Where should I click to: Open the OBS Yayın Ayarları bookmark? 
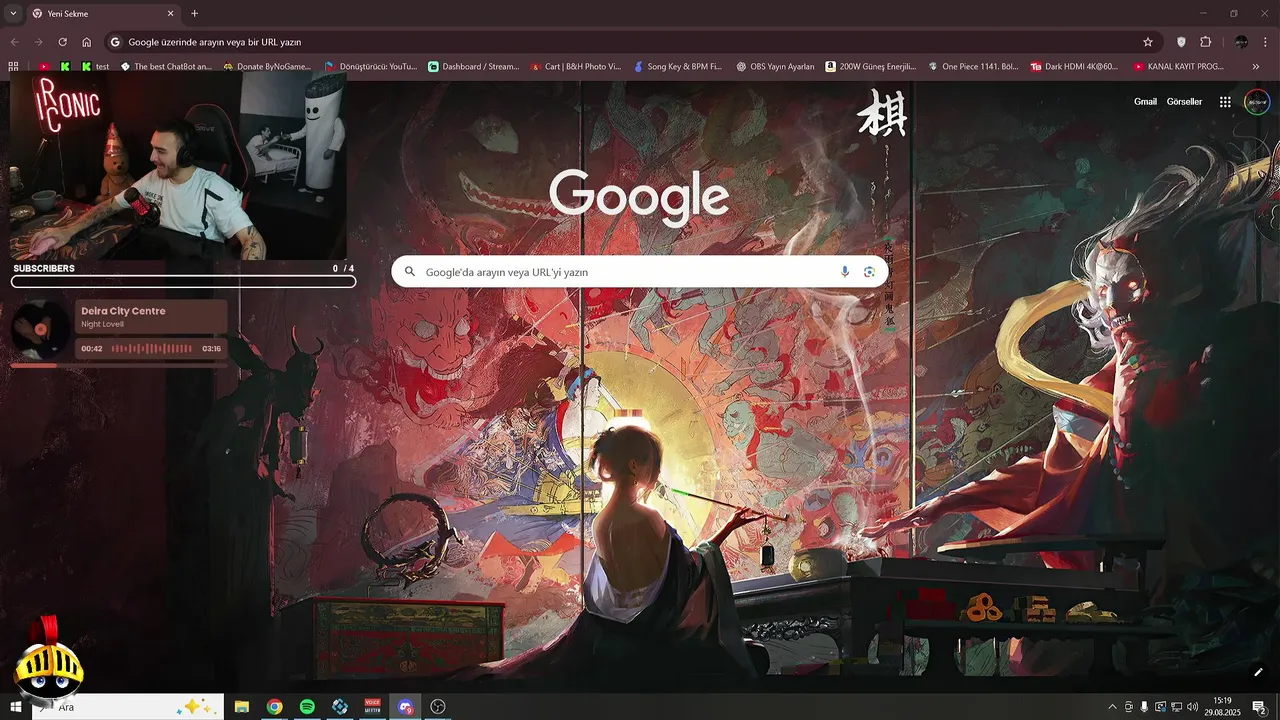pyautogui.click(x=775, y=66)
